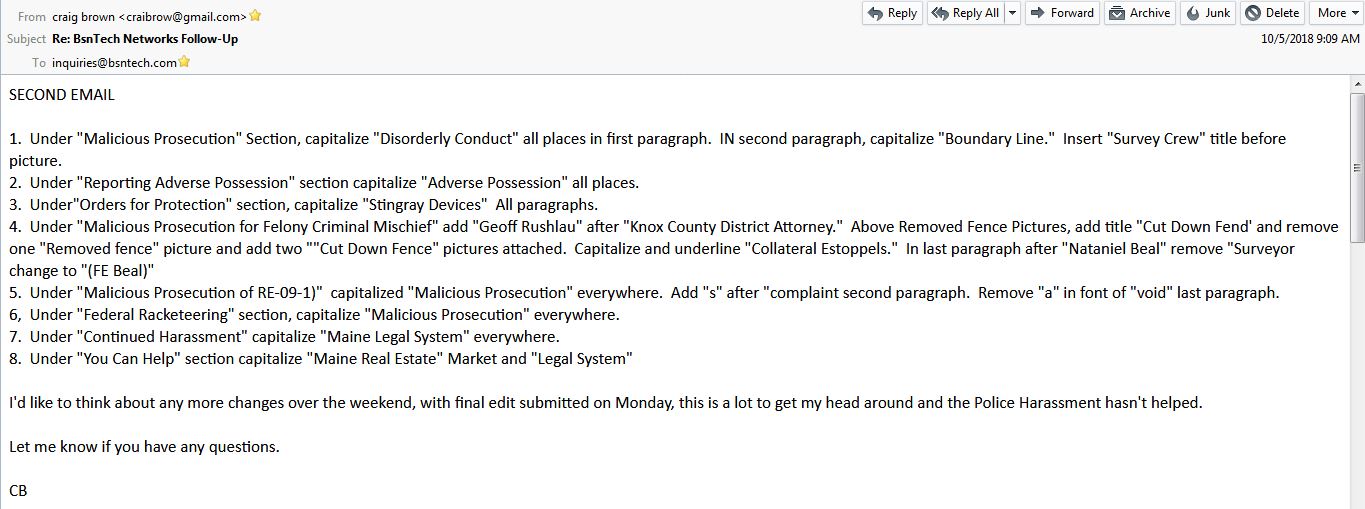
Task: Forward this email message
Action: tap(1062, 13)
